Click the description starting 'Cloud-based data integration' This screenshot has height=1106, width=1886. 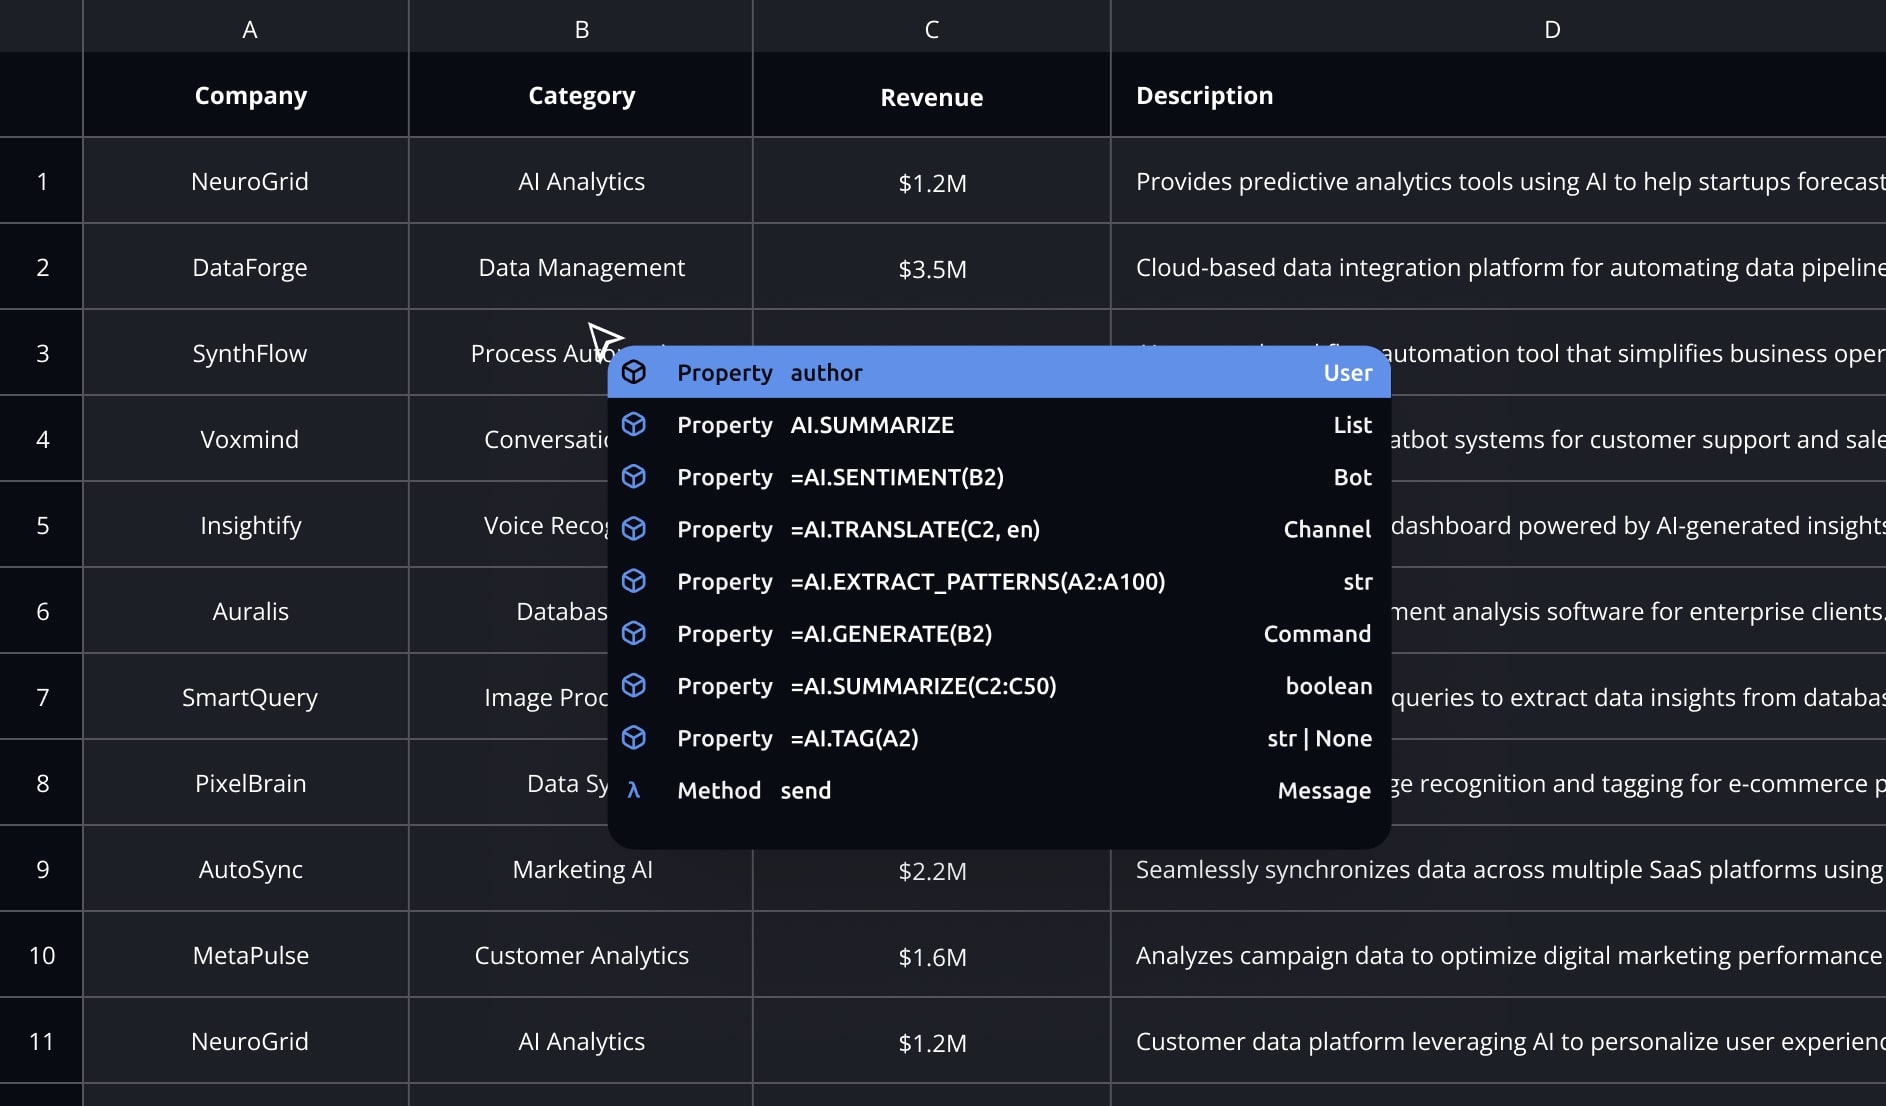coord(1499,266)
